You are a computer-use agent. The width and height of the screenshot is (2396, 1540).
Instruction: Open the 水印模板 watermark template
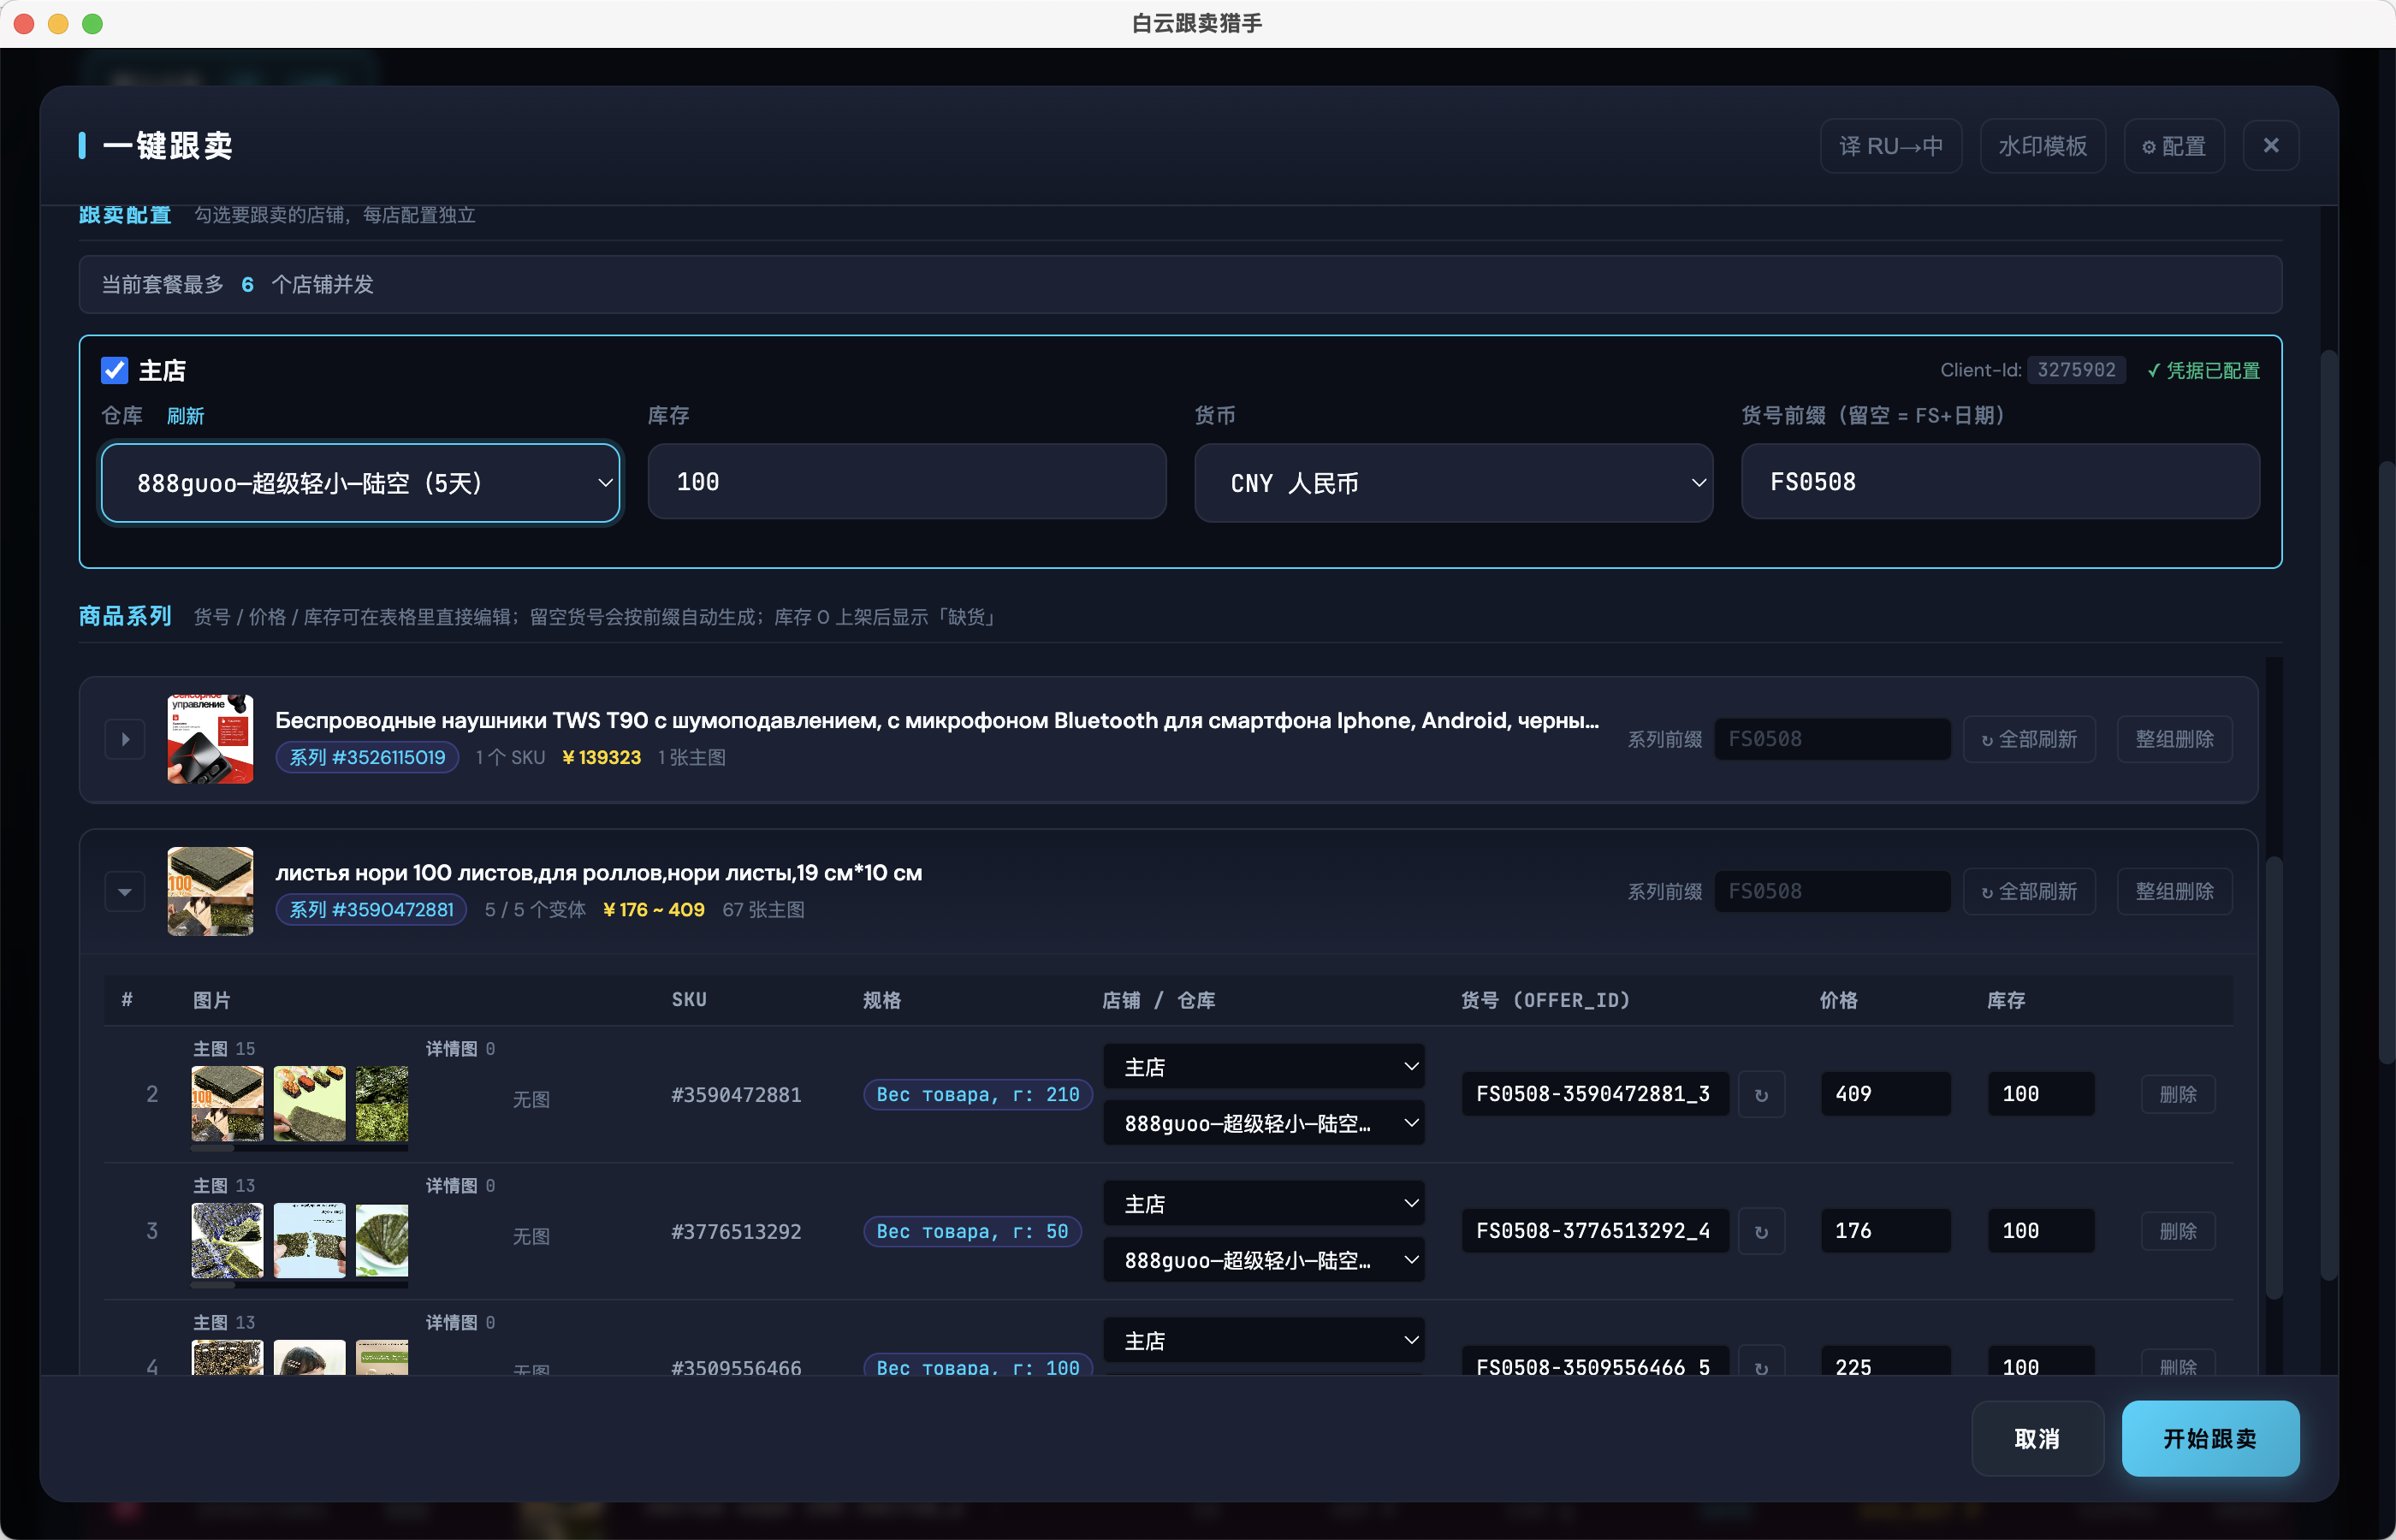[x=2042, y=146]
